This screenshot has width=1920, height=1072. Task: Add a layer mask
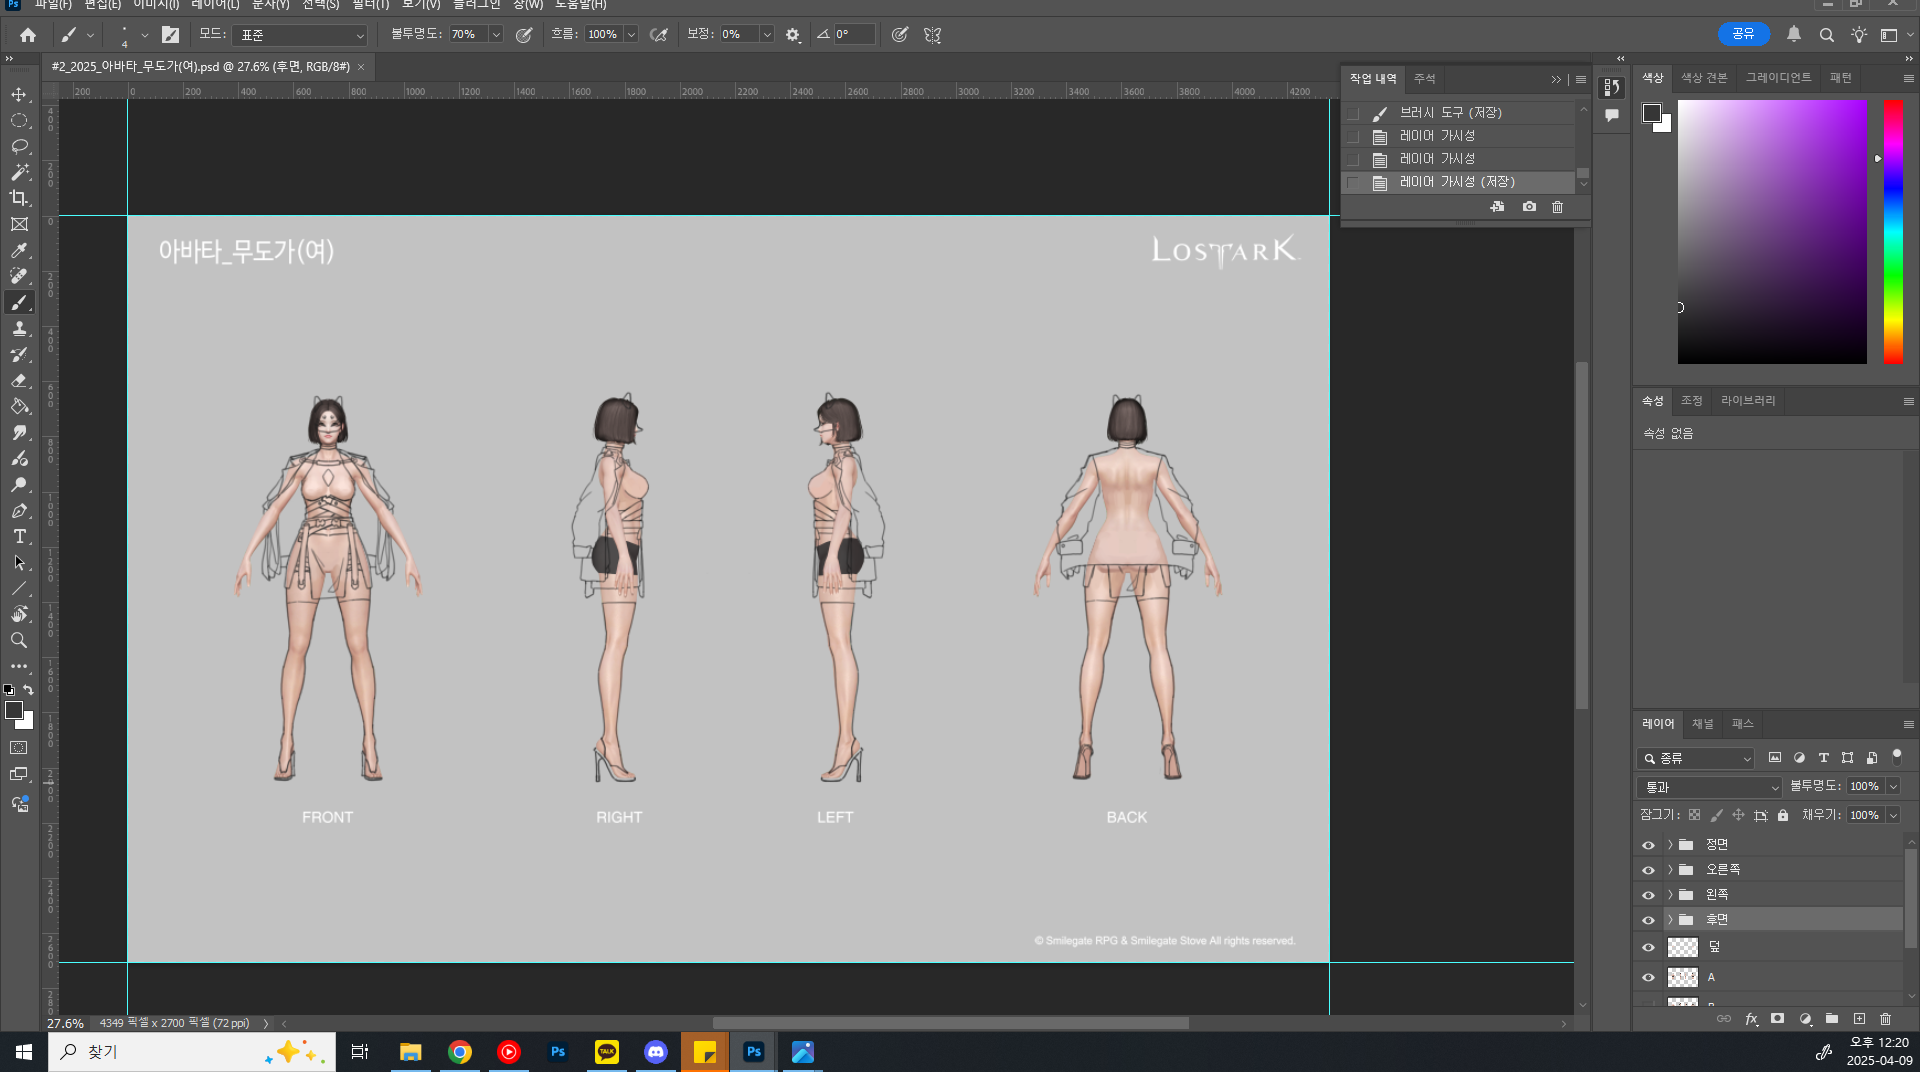(1777, 1019)
